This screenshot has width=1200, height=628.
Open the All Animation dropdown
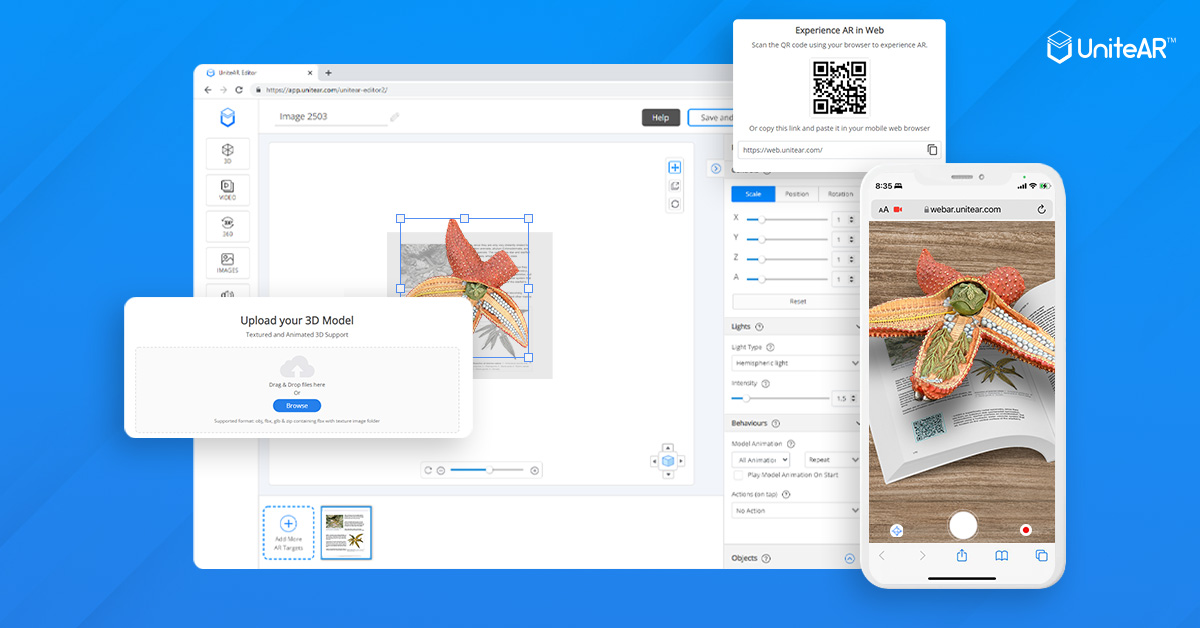[761, 459]
